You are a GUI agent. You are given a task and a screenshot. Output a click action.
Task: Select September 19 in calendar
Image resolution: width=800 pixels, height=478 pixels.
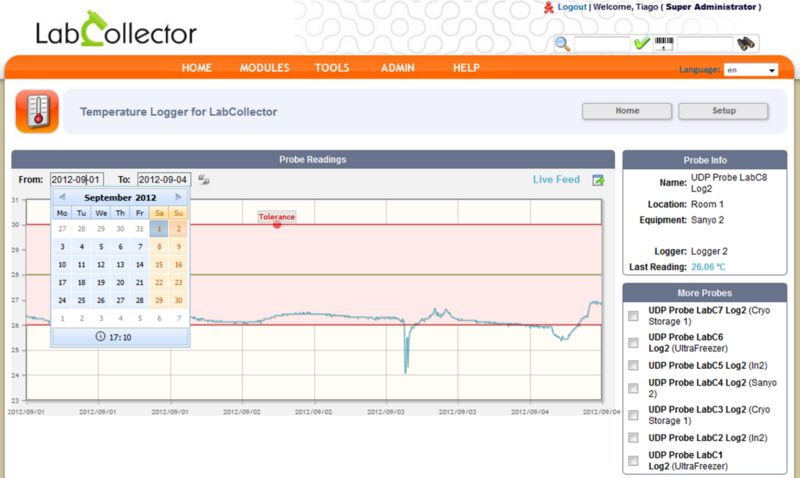pos(101,283)
